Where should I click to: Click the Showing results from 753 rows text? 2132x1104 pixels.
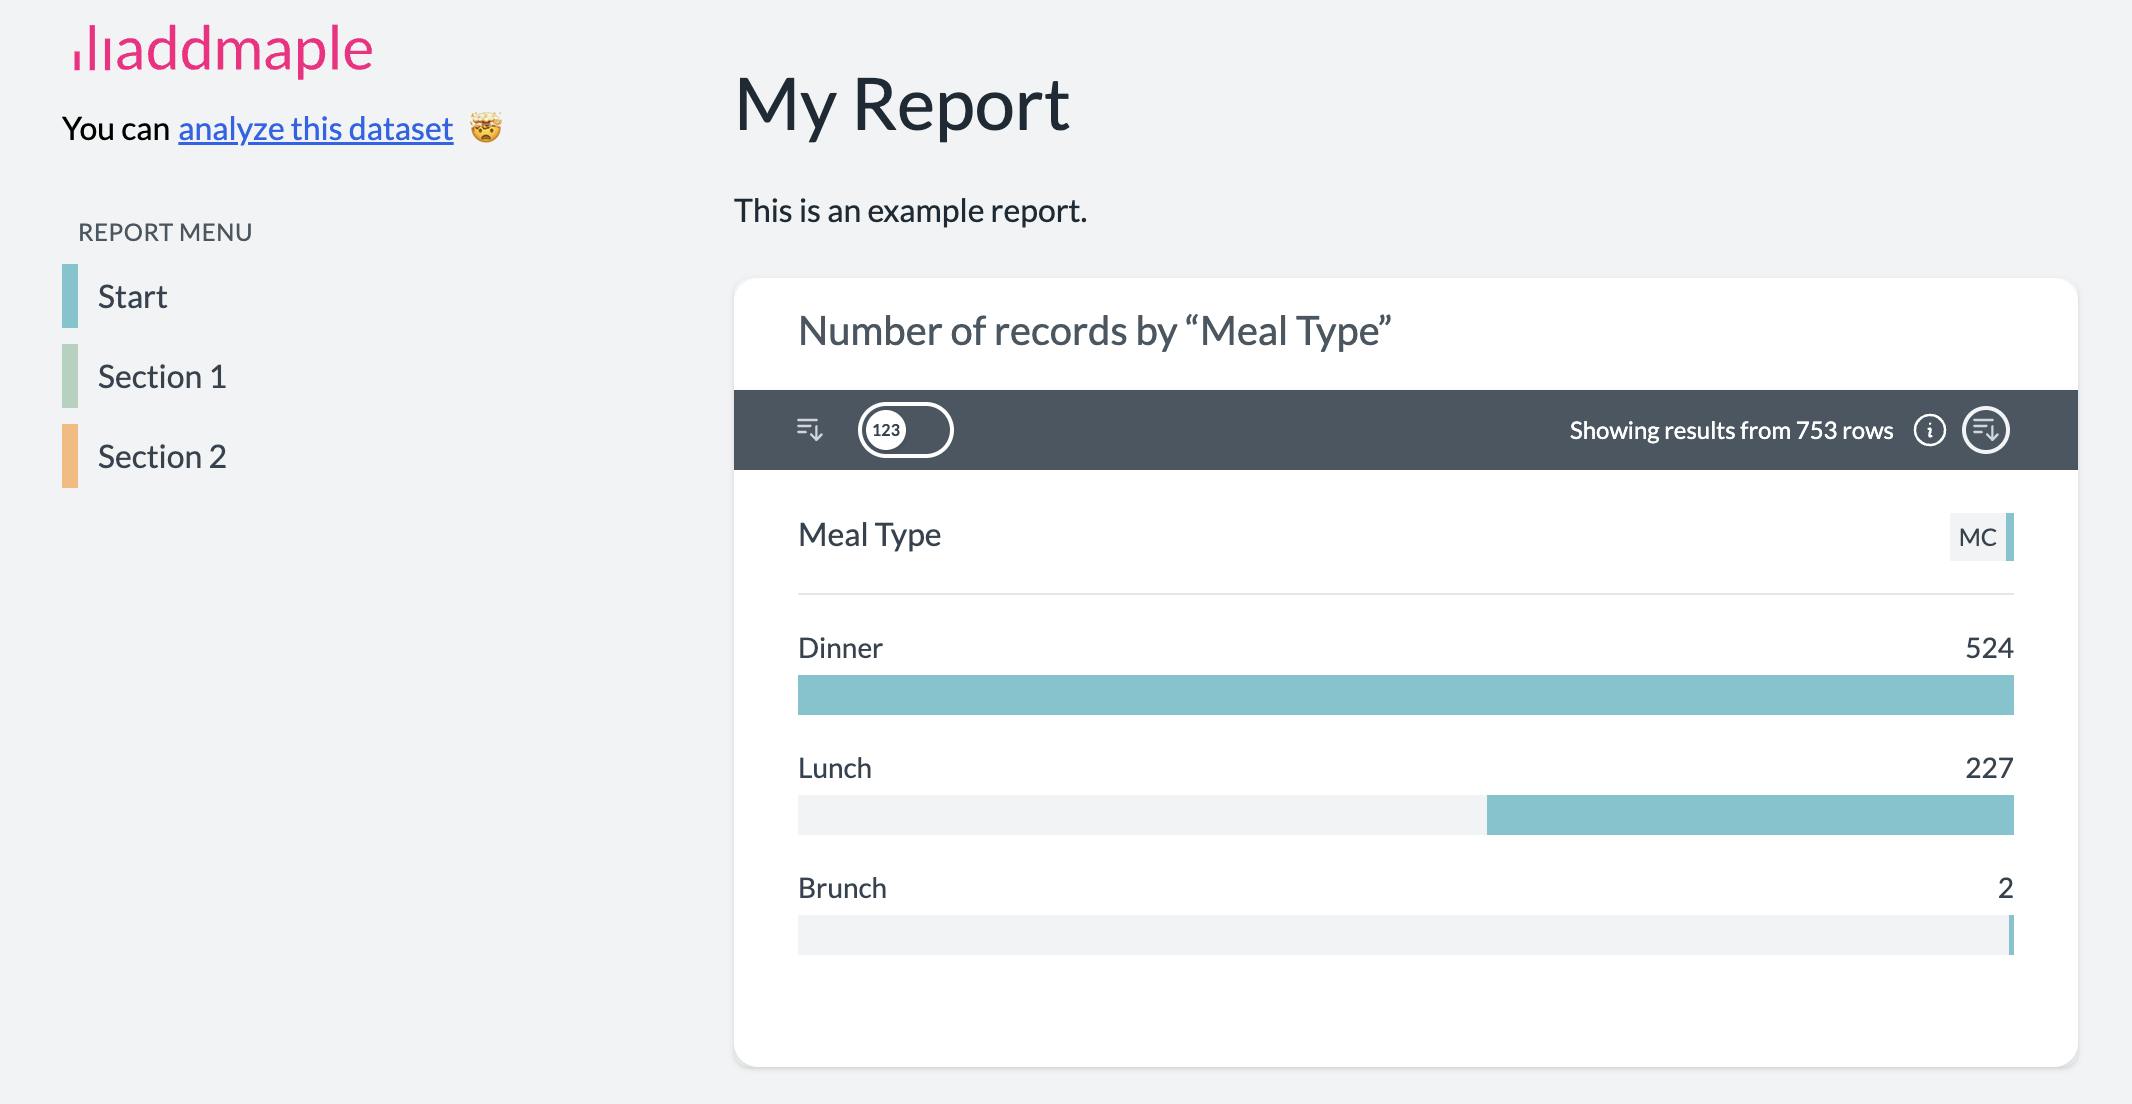tap(1730, 430)
